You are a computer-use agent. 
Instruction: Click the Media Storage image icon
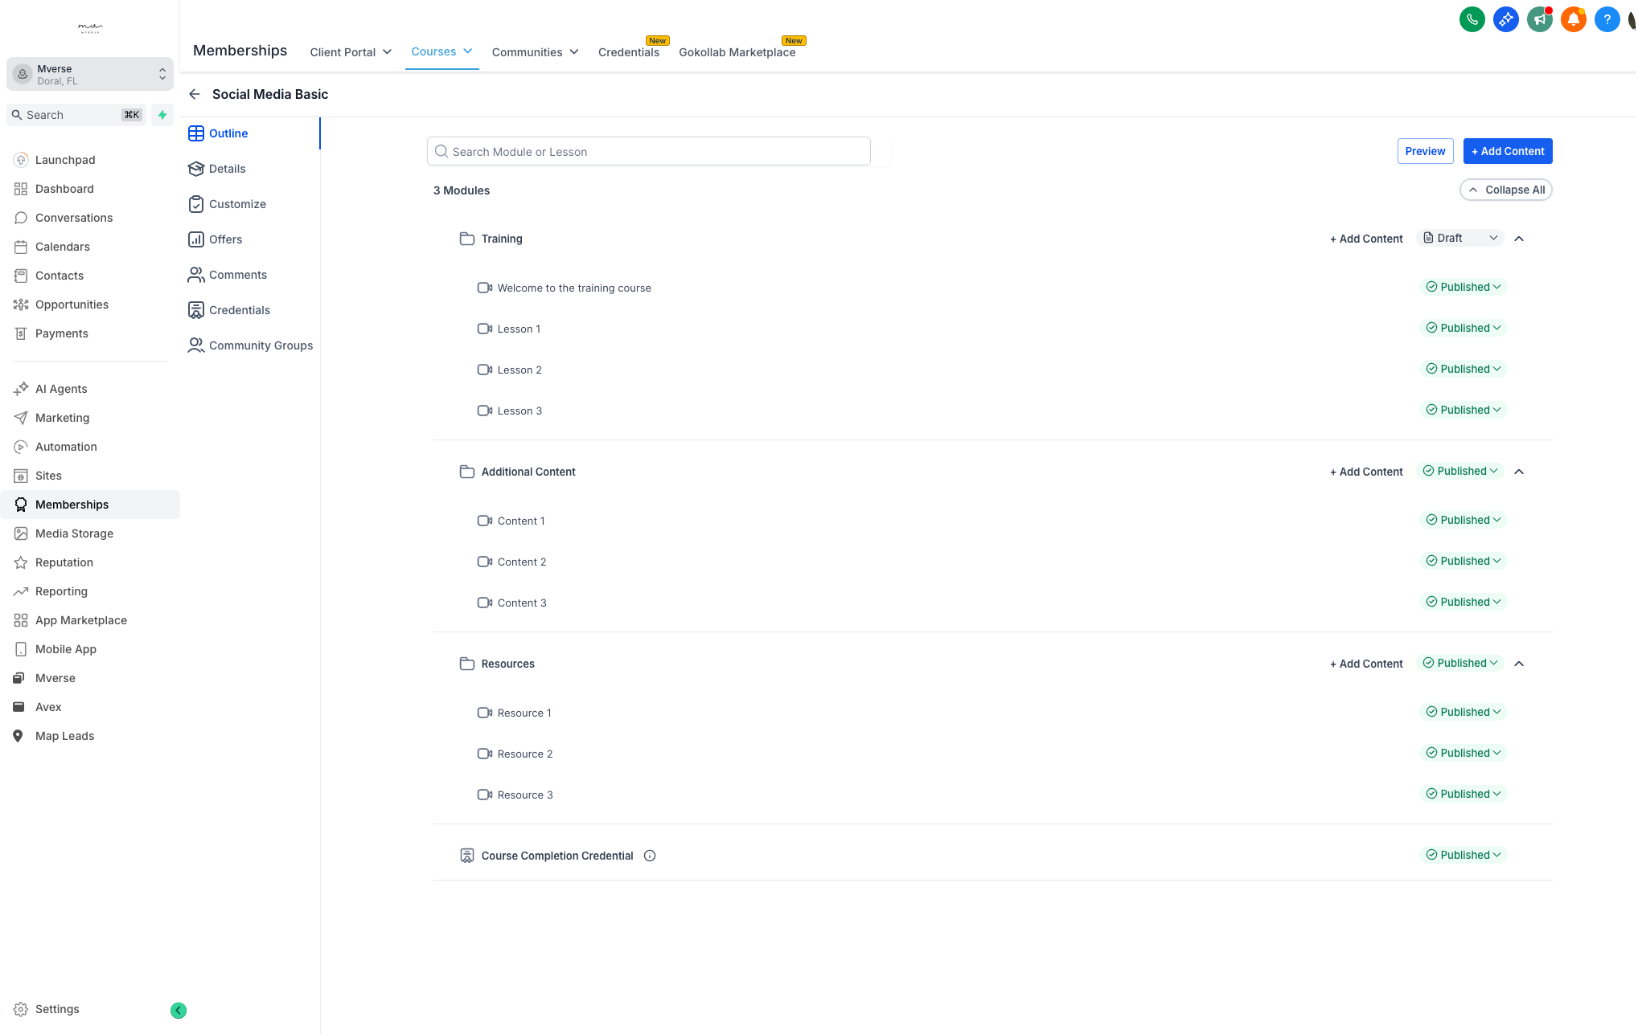[21, 534]
